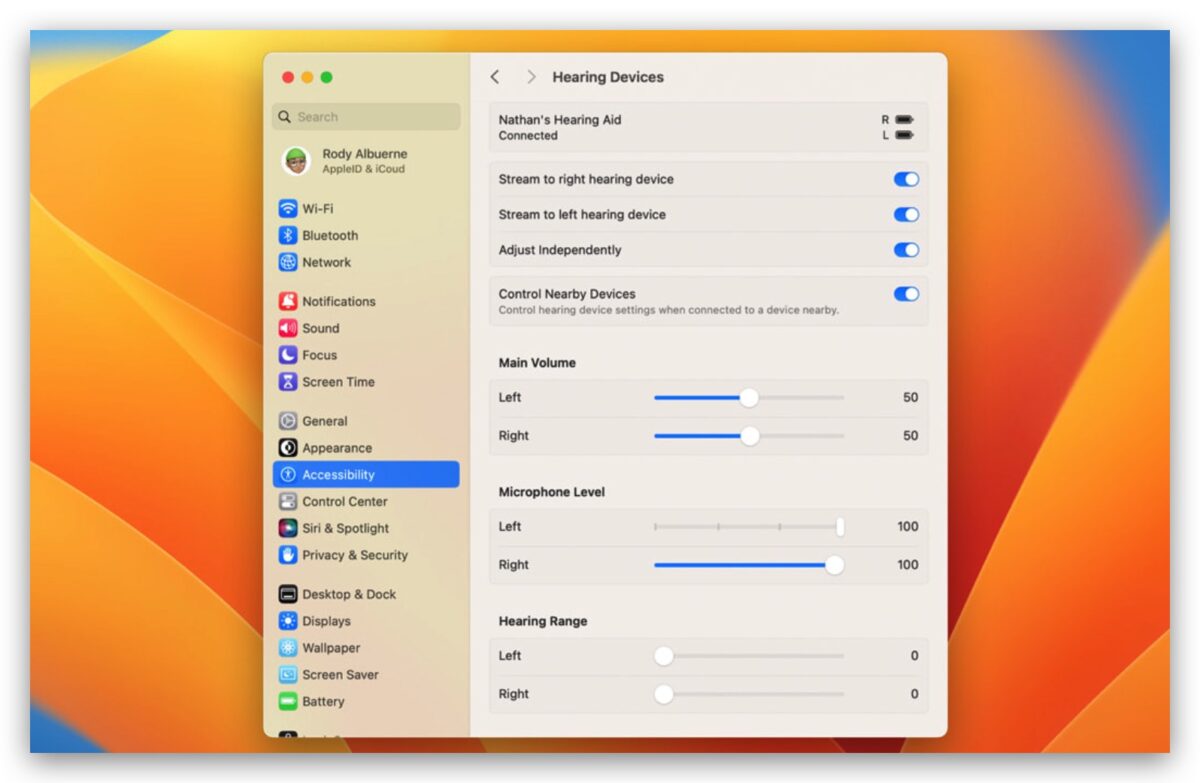Click the Nathan's Hearing Aid row
Viewport: 1200px width, 783px height.
[708, 127]
